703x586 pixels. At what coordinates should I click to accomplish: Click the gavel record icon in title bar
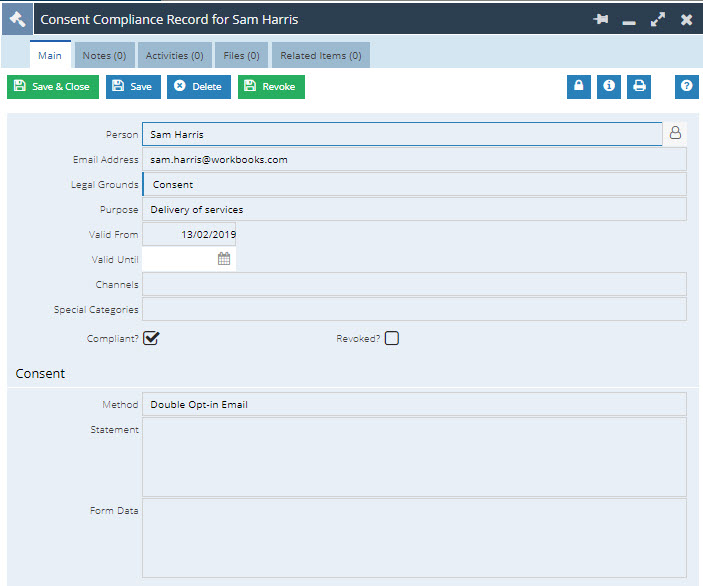coord(17,19)
